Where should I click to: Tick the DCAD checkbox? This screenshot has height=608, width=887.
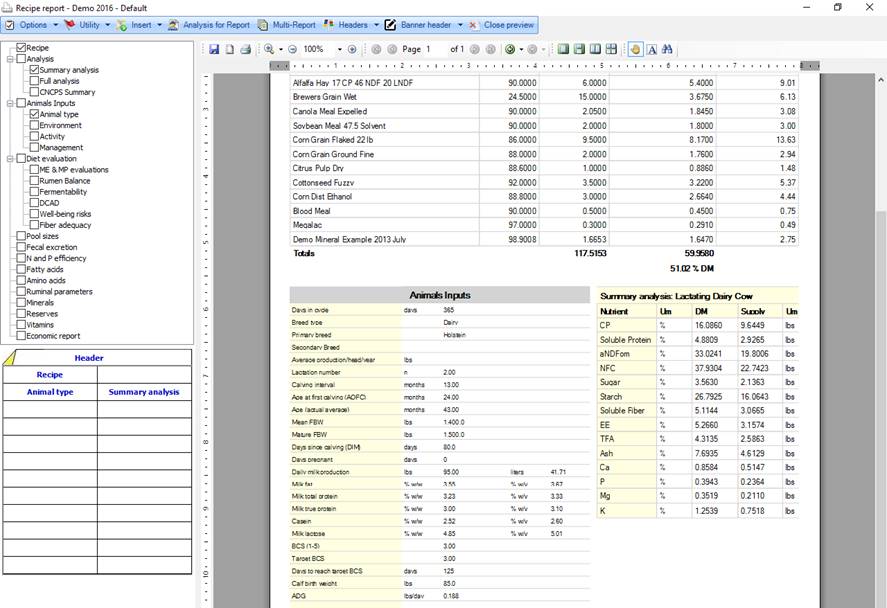[34, 202]
